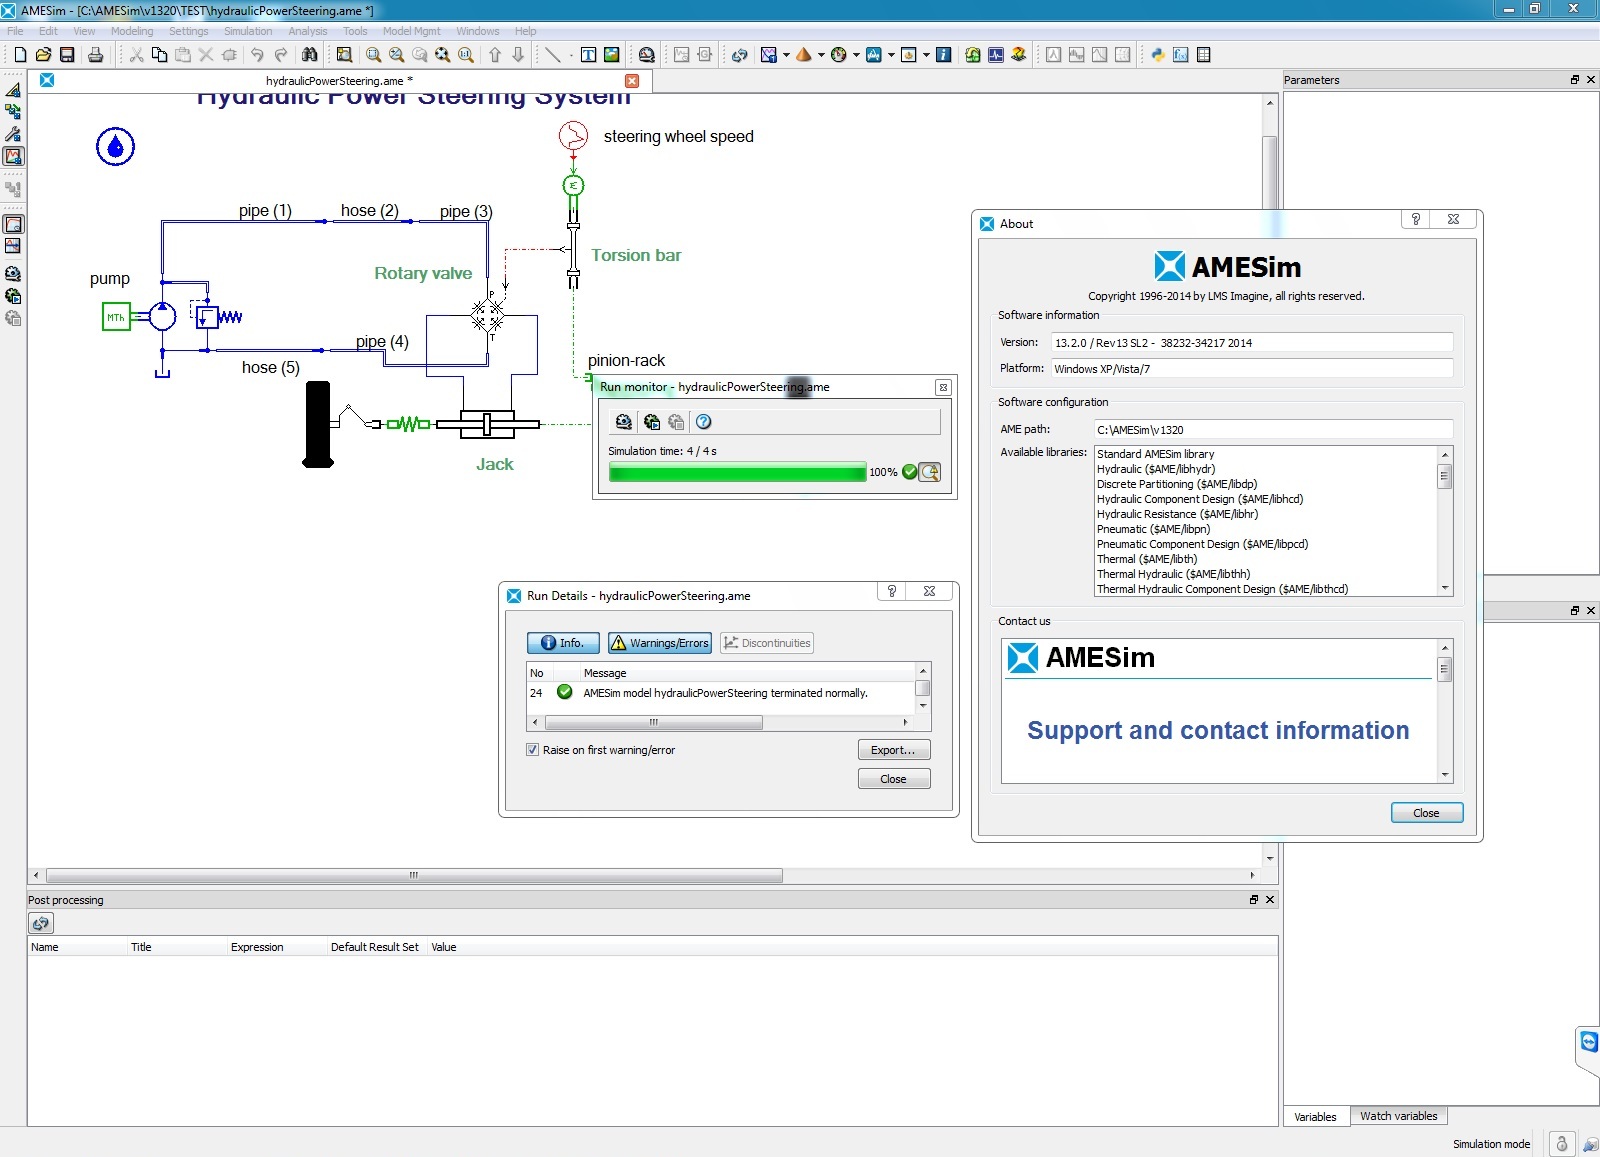This screenshot has height=1157, width=1600.
Task: Click the simulation progress bar in Run monitor
Action: (x=737, y=472)
